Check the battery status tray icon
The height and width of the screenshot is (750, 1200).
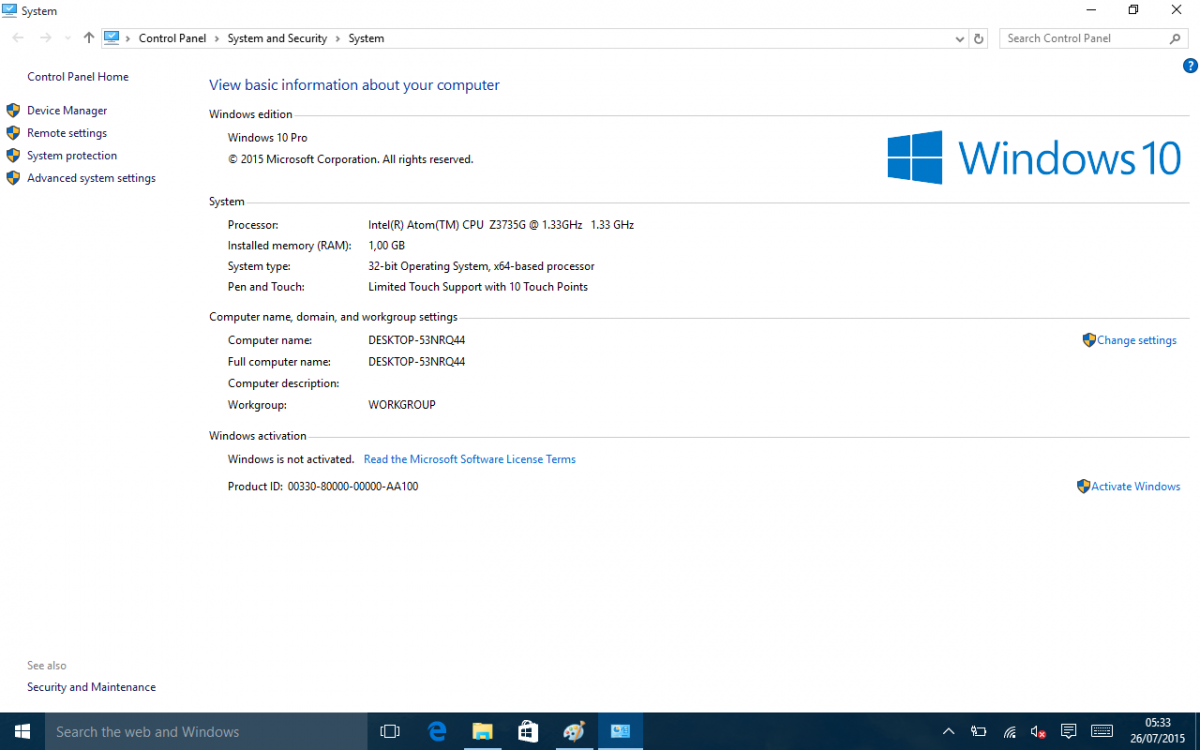(x=979, y=732)
